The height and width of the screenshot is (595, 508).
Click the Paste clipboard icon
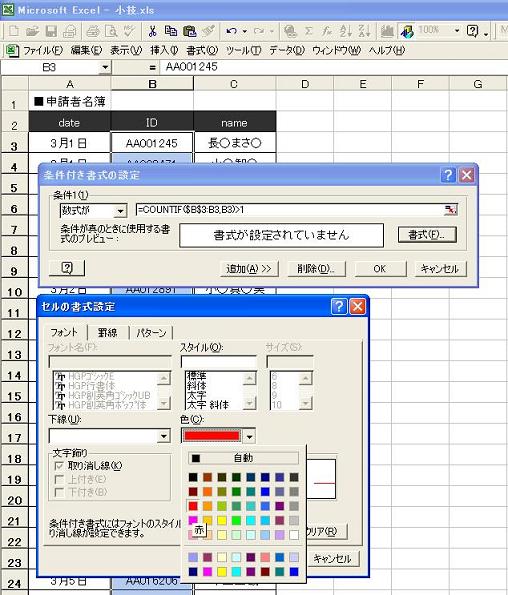(x=189, y=31)
